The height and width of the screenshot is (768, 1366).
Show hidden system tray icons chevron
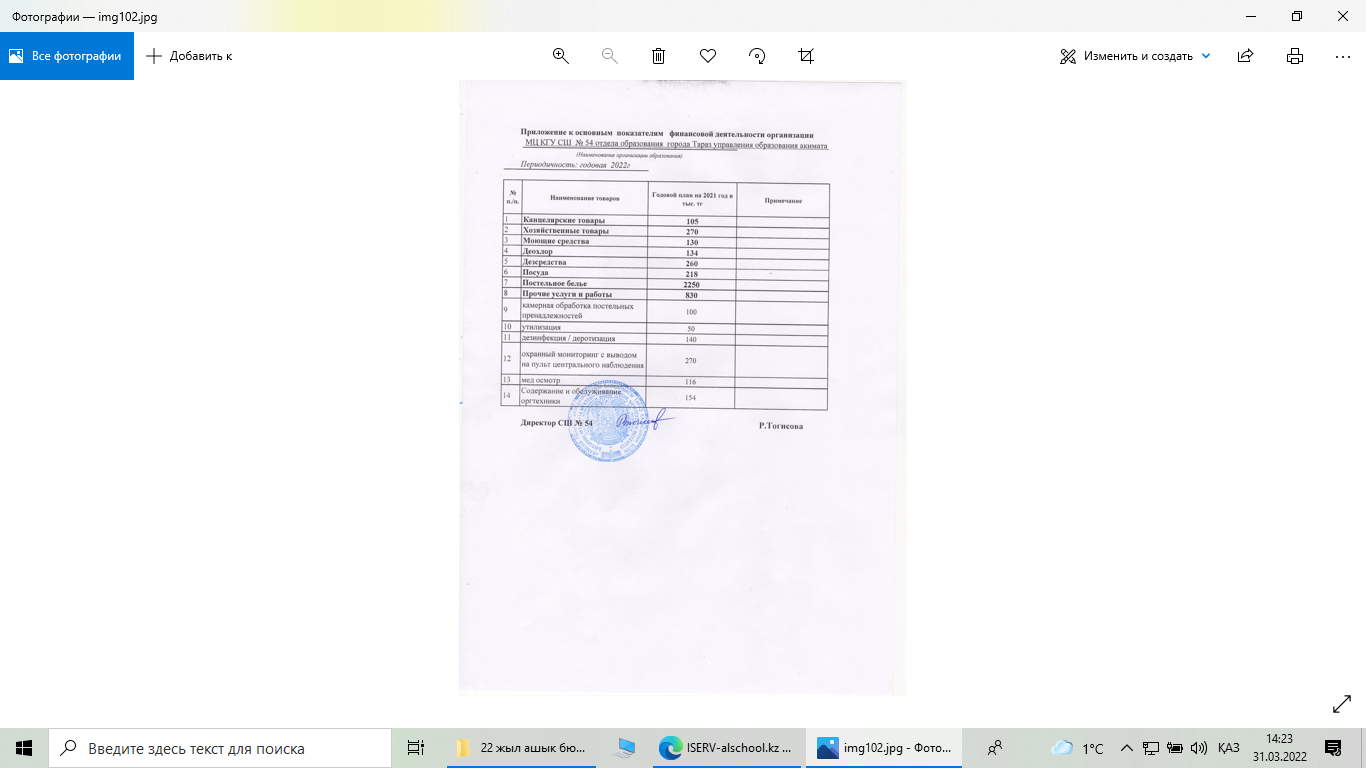[1126, 748]
